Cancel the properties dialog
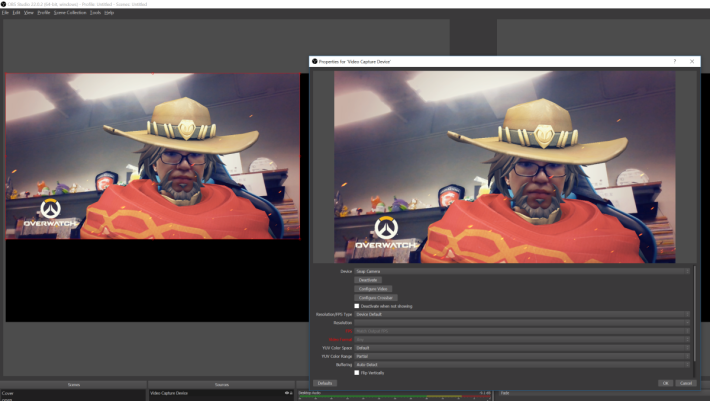The height and width of the screenshot is (401, 710). coord(686,383)
